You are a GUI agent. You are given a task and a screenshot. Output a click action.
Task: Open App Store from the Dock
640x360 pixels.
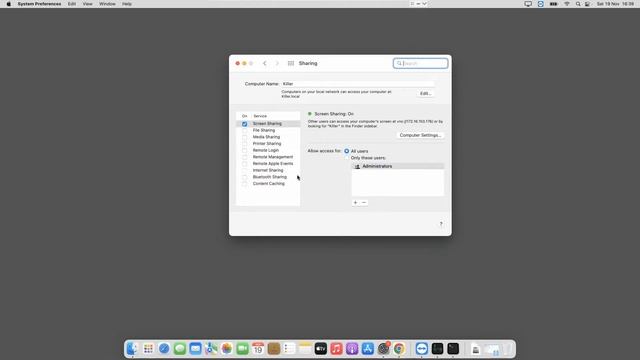click(368, 349)
